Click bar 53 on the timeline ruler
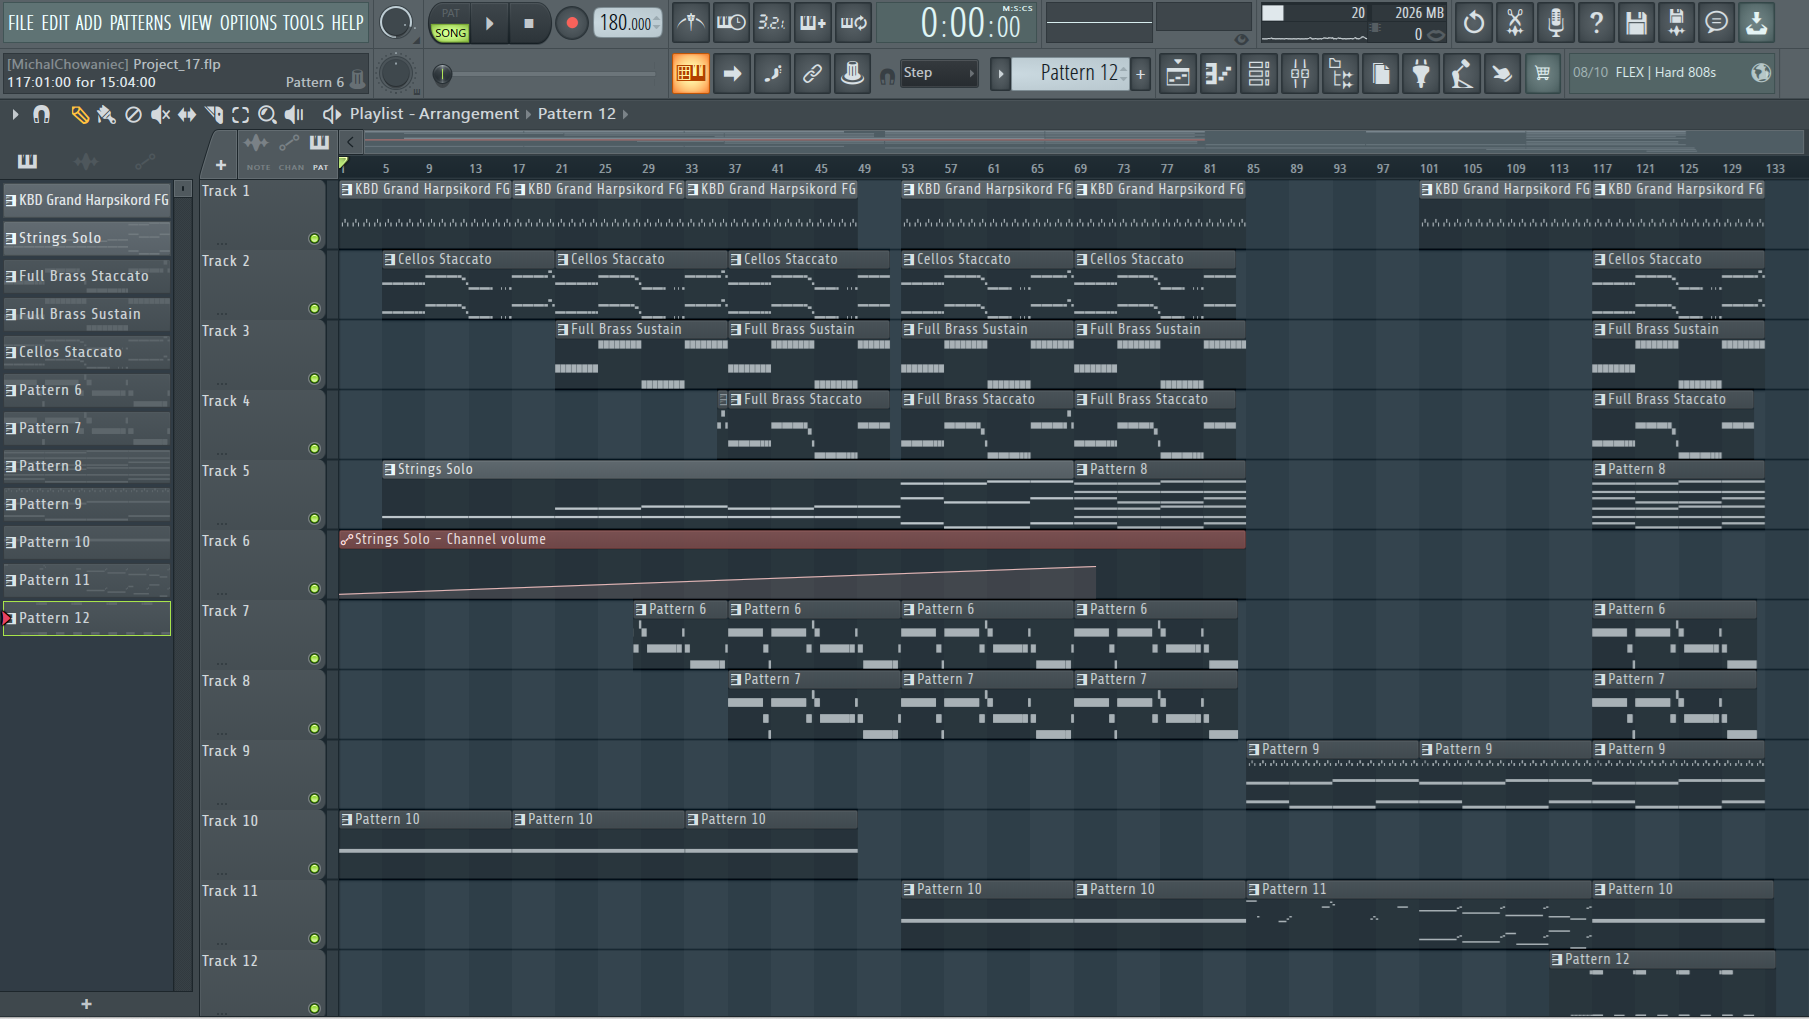1809x1019 pixels. tap(907, 168)
